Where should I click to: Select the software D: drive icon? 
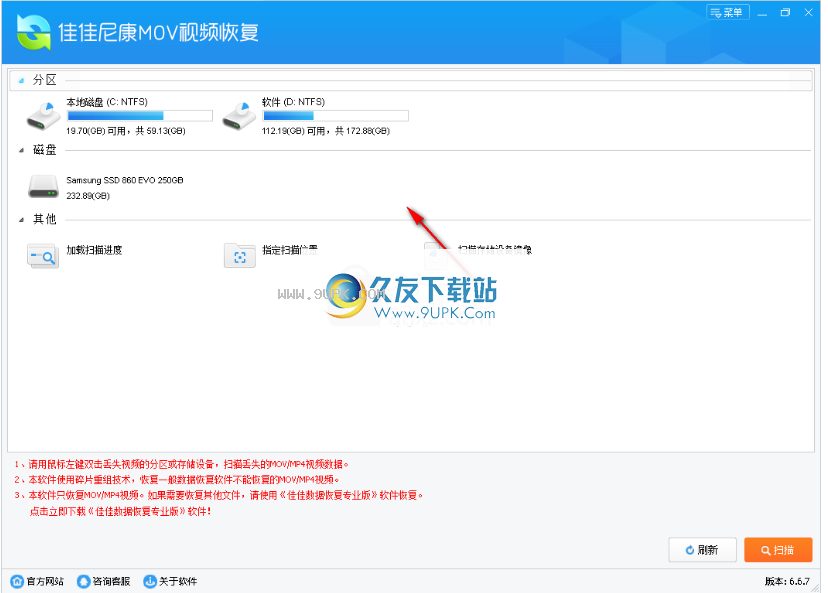click(x=239, y=117)
